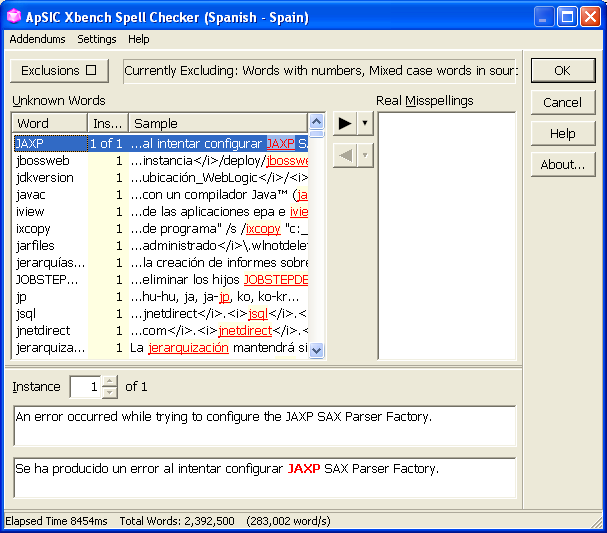Select the jarfiles word row
This screenshot has width=607, height=533.
click(161, 246)
